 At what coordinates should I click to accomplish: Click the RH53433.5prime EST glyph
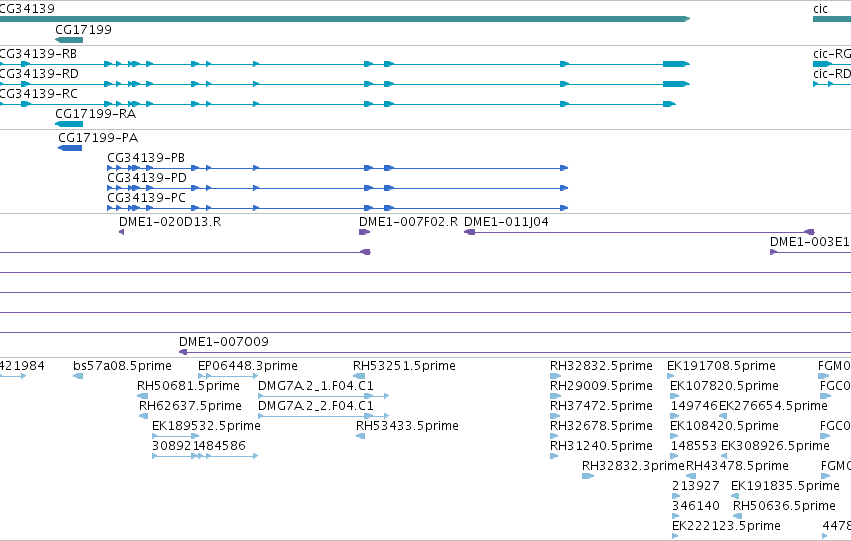click(360, 436)
